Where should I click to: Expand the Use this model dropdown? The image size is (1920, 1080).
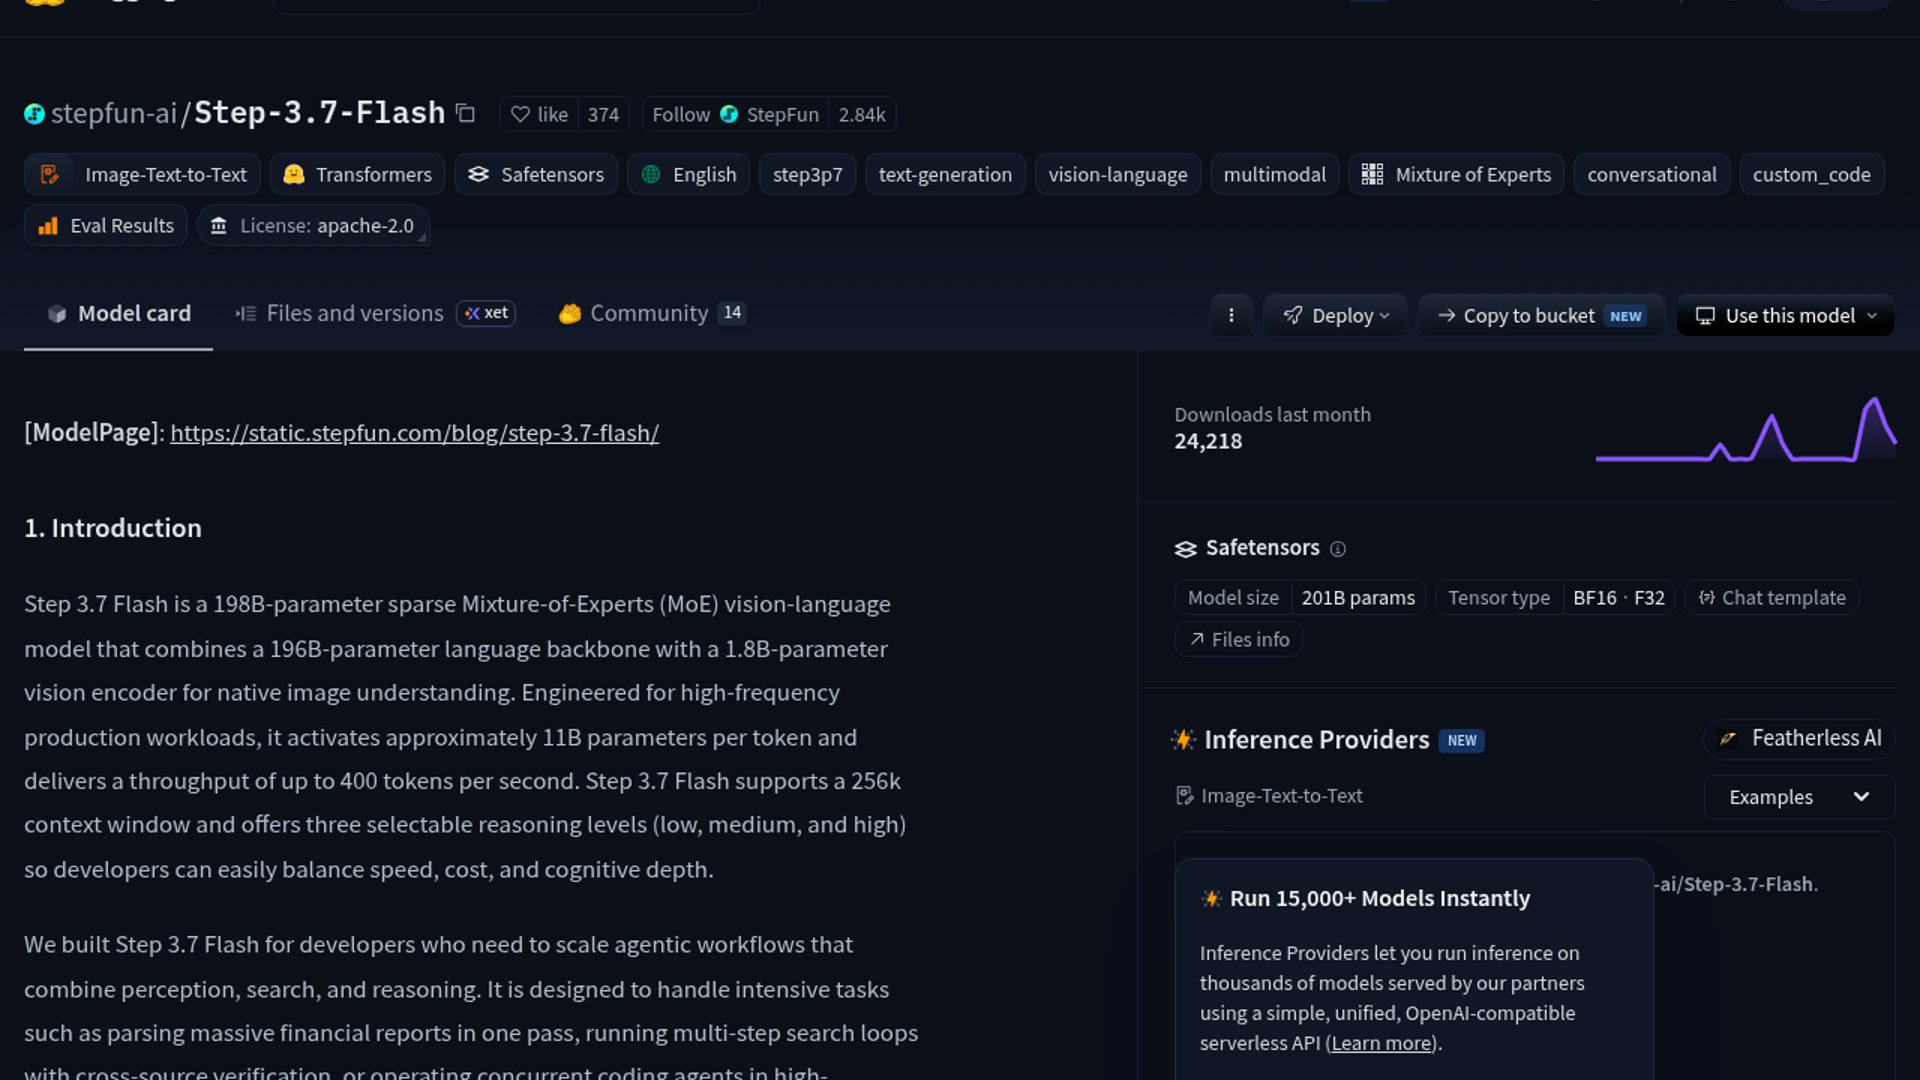[1786, 315]
